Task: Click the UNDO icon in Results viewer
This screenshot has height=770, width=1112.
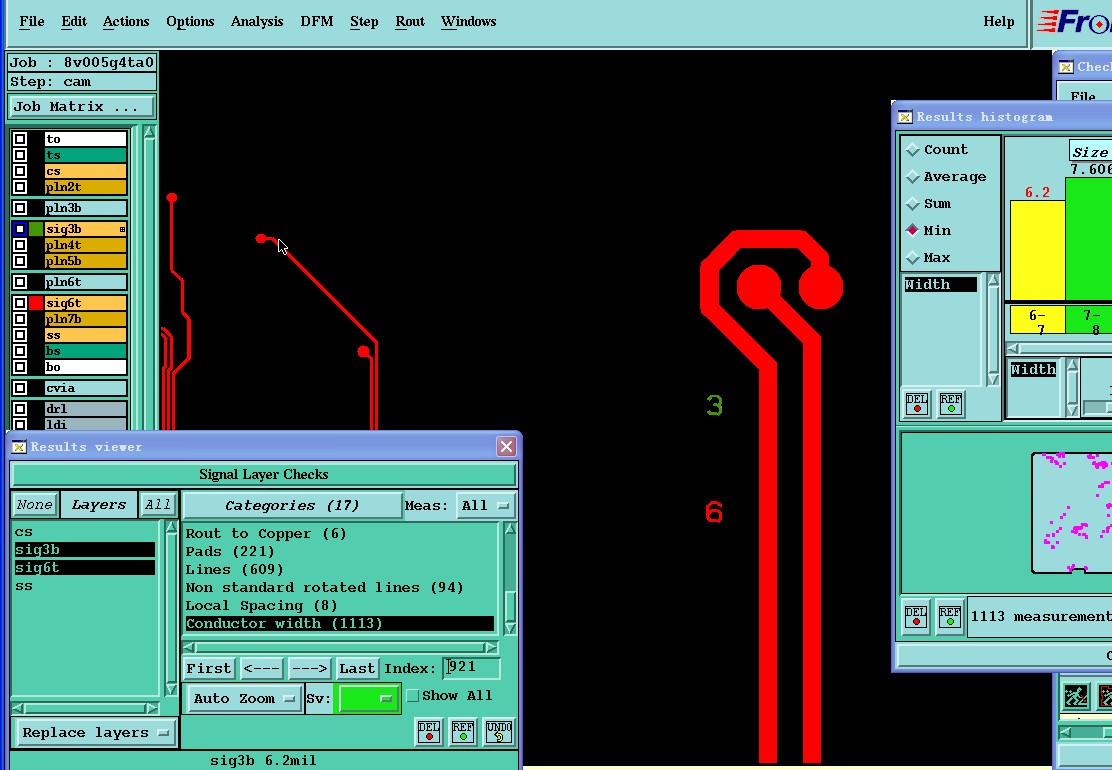Action: 499,732
